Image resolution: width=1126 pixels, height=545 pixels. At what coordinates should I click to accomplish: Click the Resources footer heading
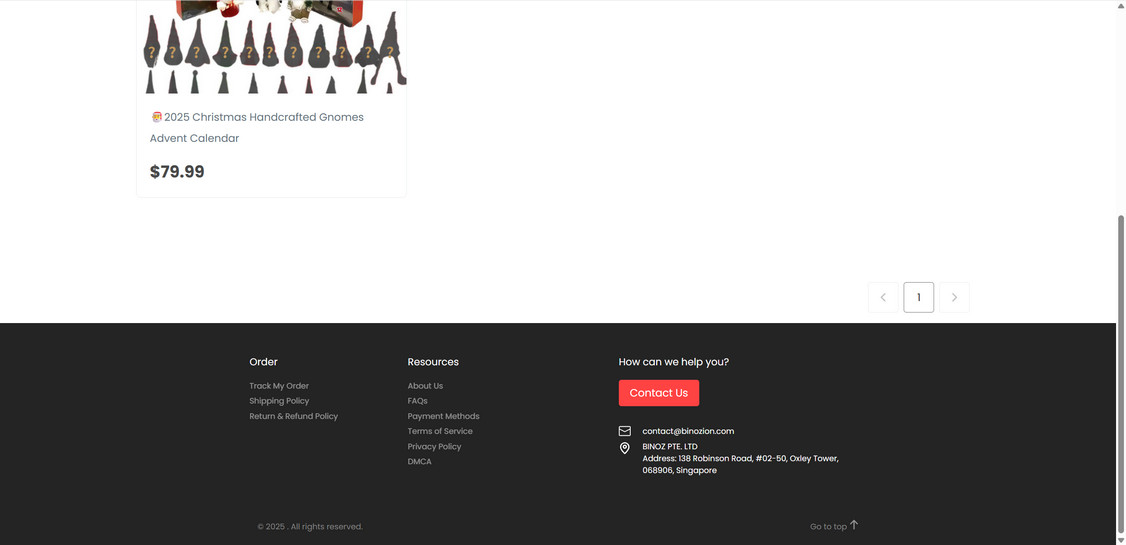coord(432,362)
